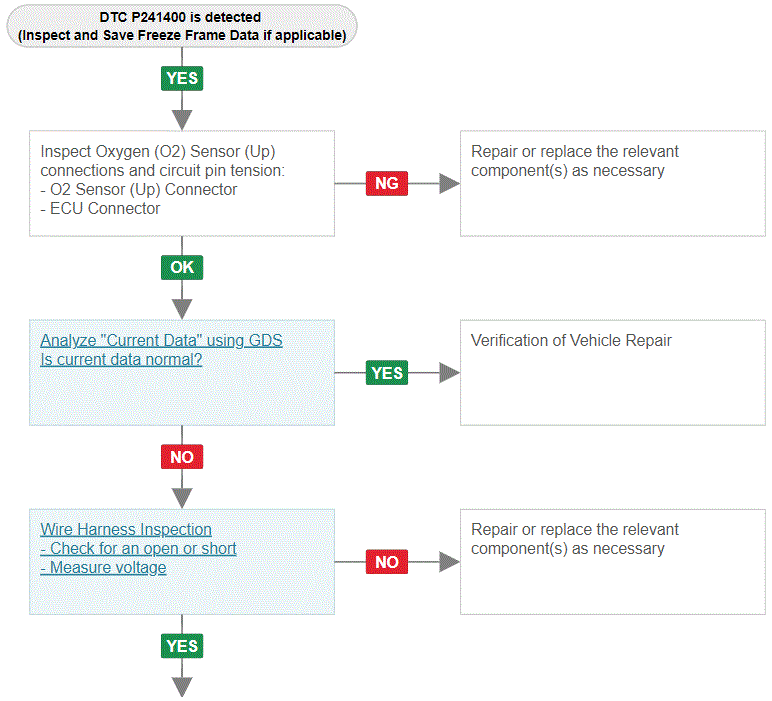Click the green OK badge
This screenshot has height=701, width=772.
click(182, 267)
